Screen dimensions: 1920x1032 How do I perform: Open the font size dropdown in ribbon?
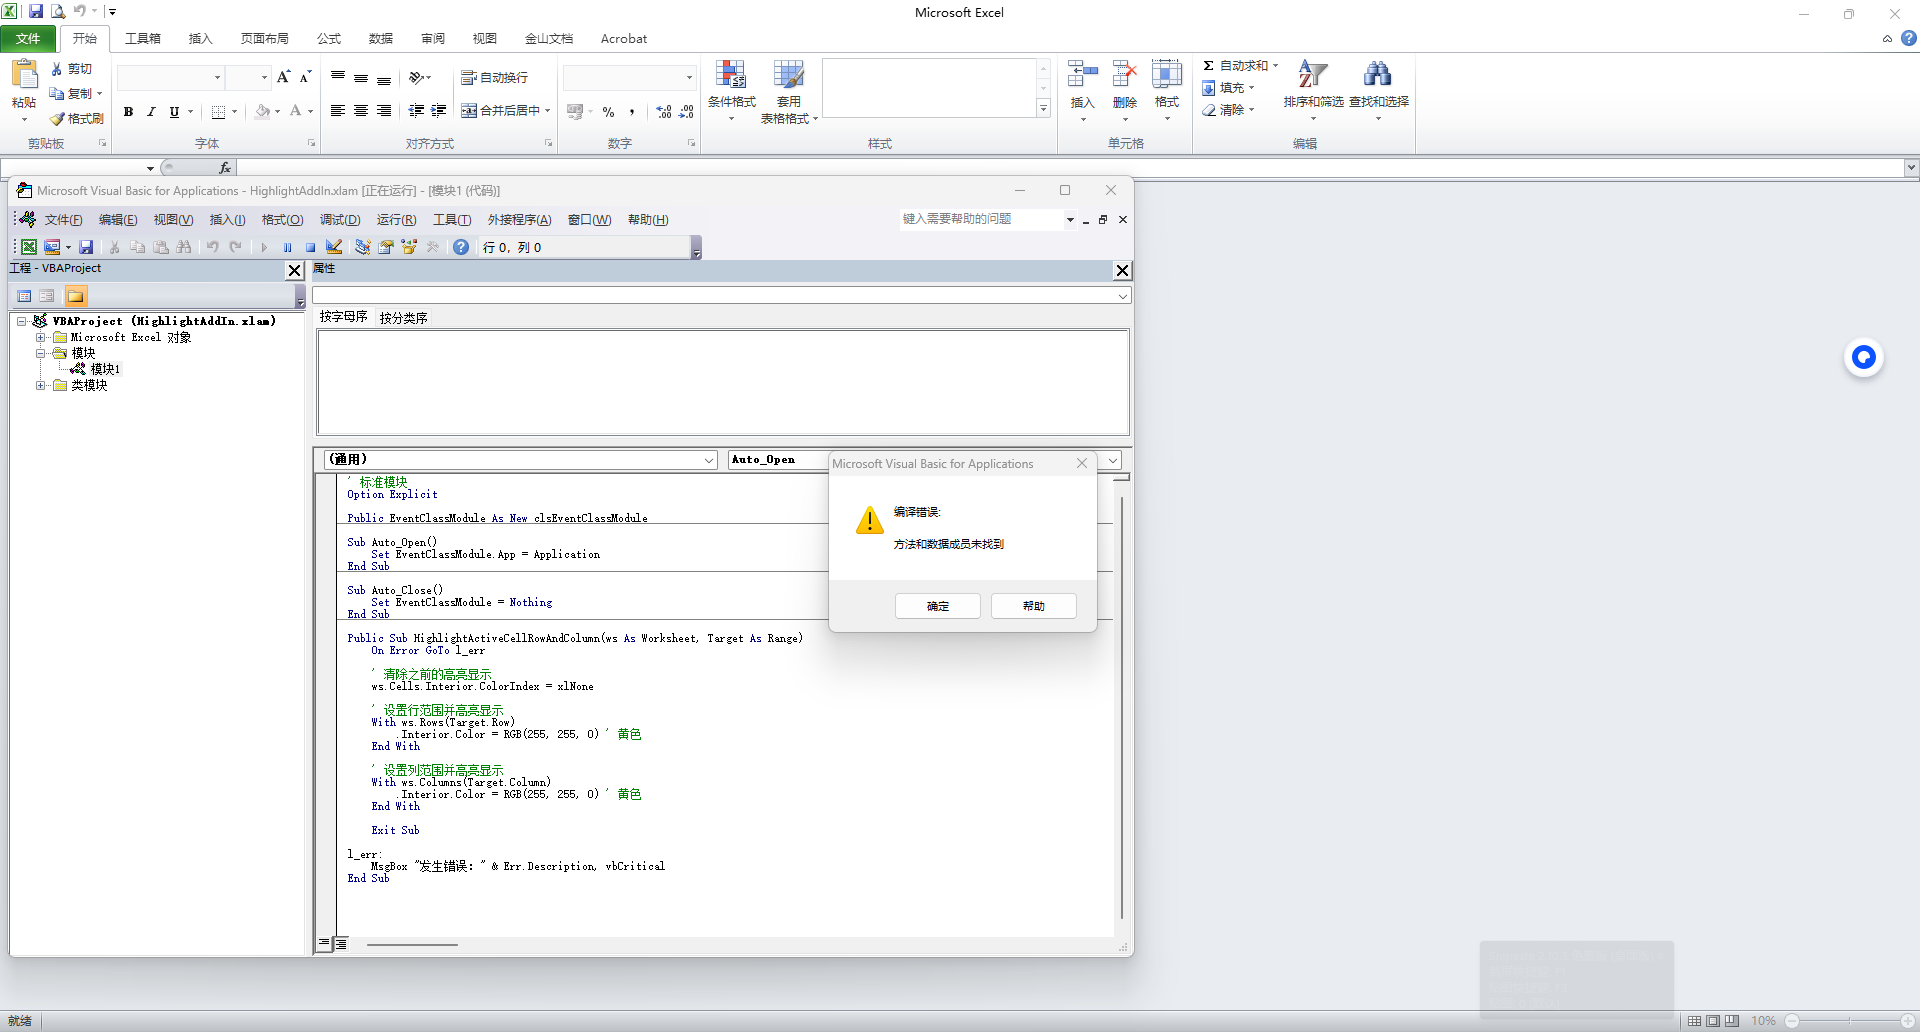tap(264, 77)
